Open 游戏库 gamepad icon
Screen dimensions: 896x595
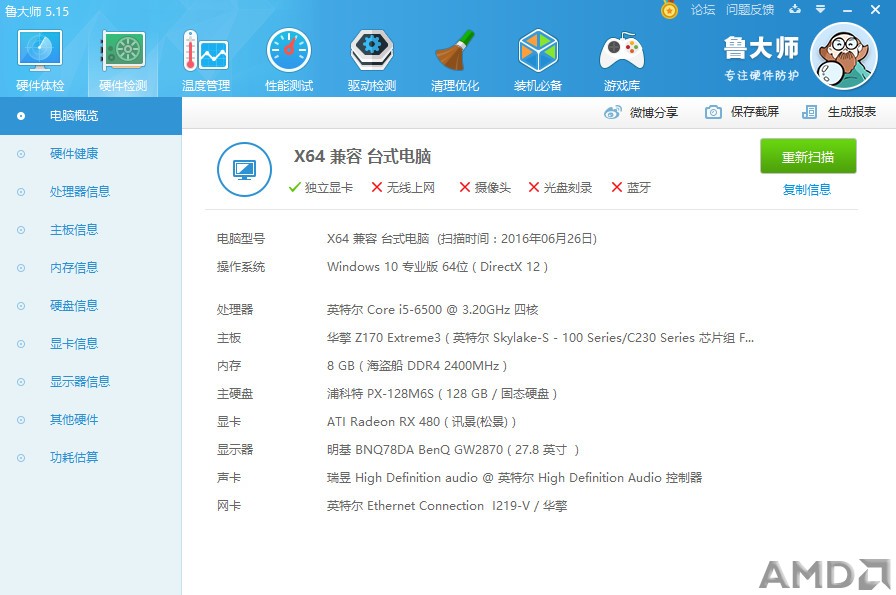[622, 50]
